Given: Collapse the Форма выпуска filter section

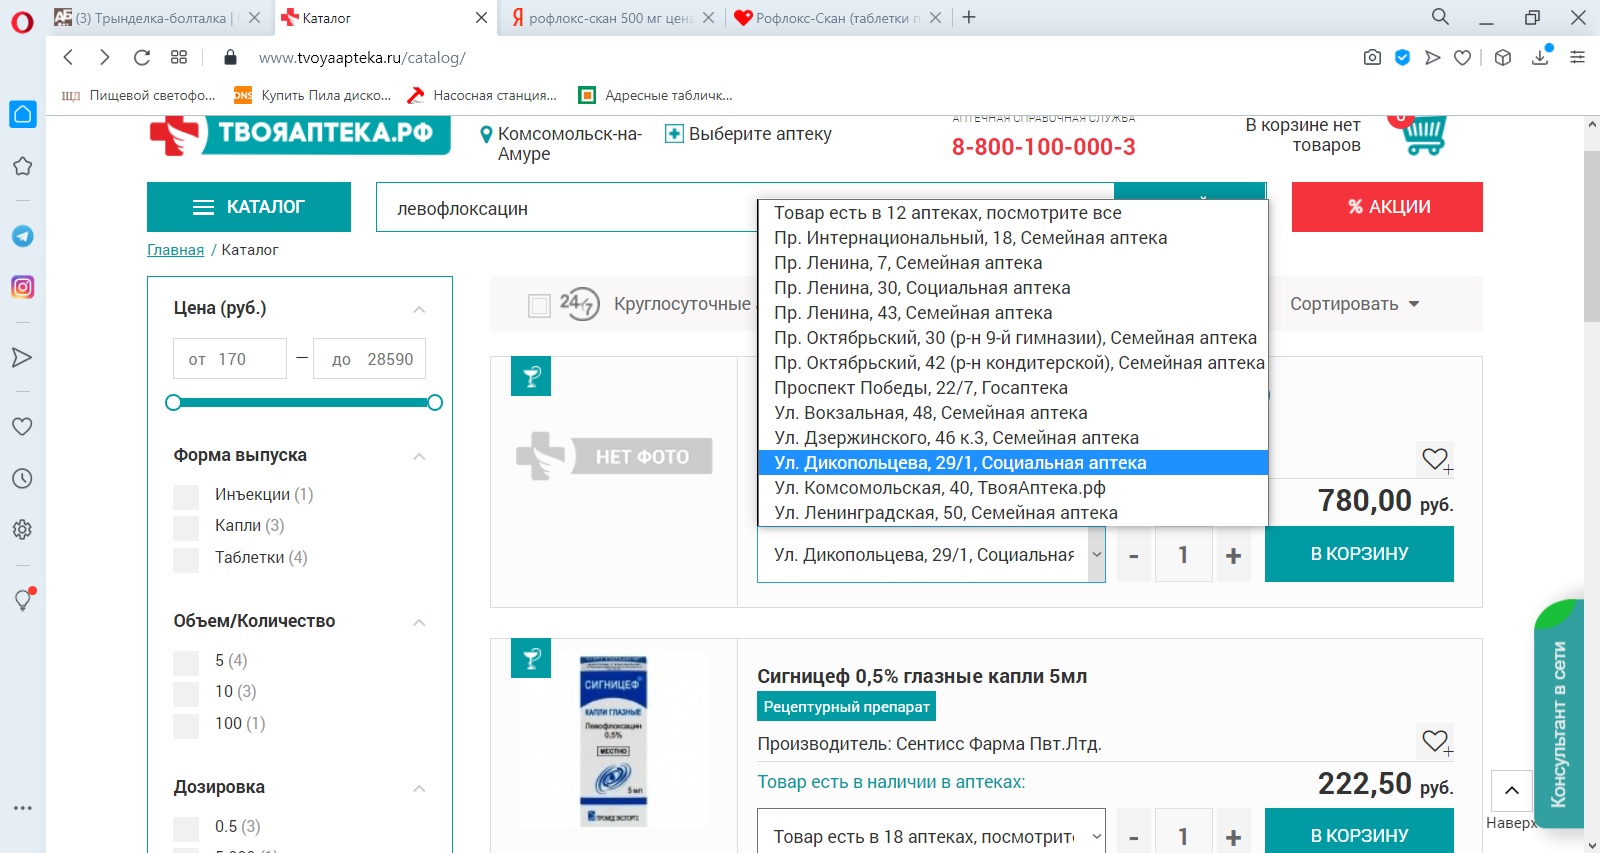Looking at the screenshot, I should [419, 456].
